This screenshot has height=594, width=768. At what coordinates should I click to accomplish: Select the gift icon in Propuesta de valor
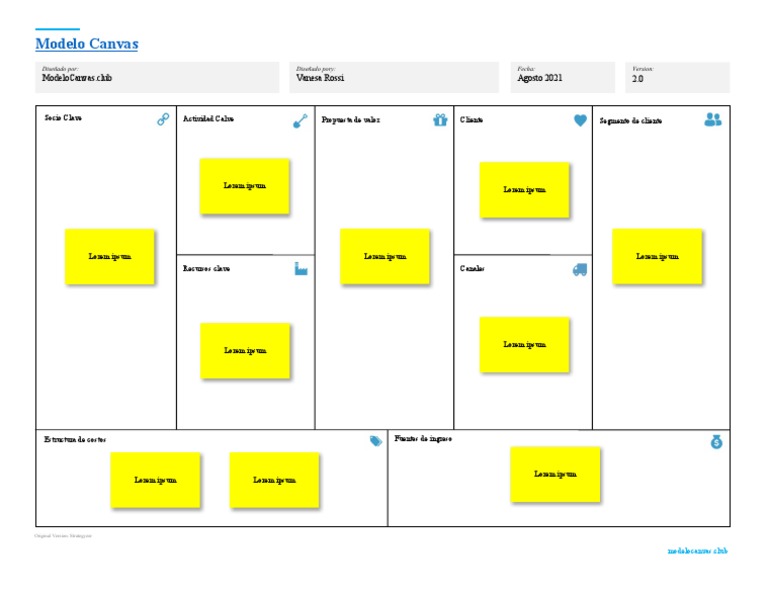click(440, 121)
